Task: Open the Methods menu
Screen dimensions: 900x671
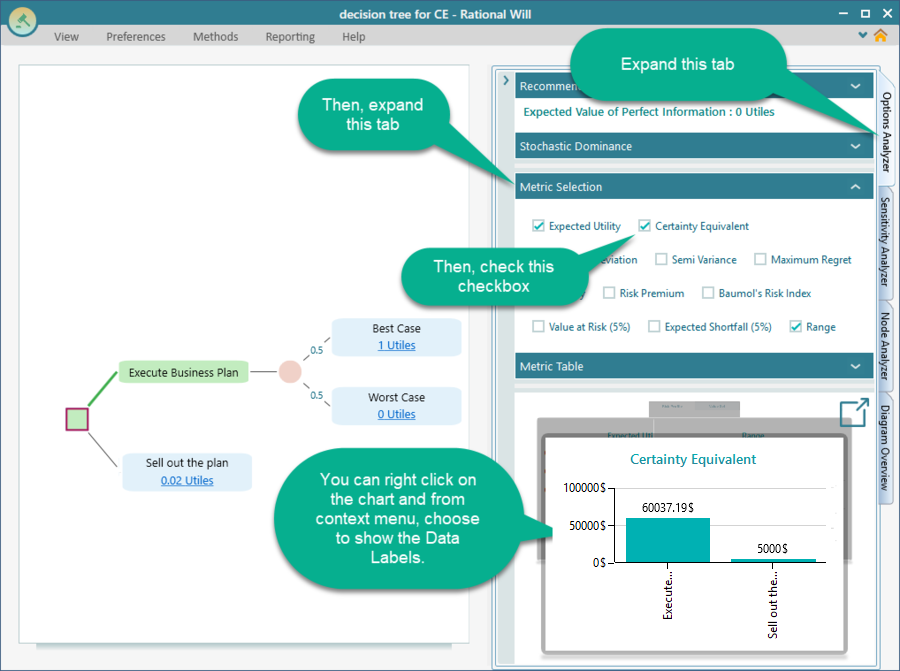Action: click(x=215, y=36)
